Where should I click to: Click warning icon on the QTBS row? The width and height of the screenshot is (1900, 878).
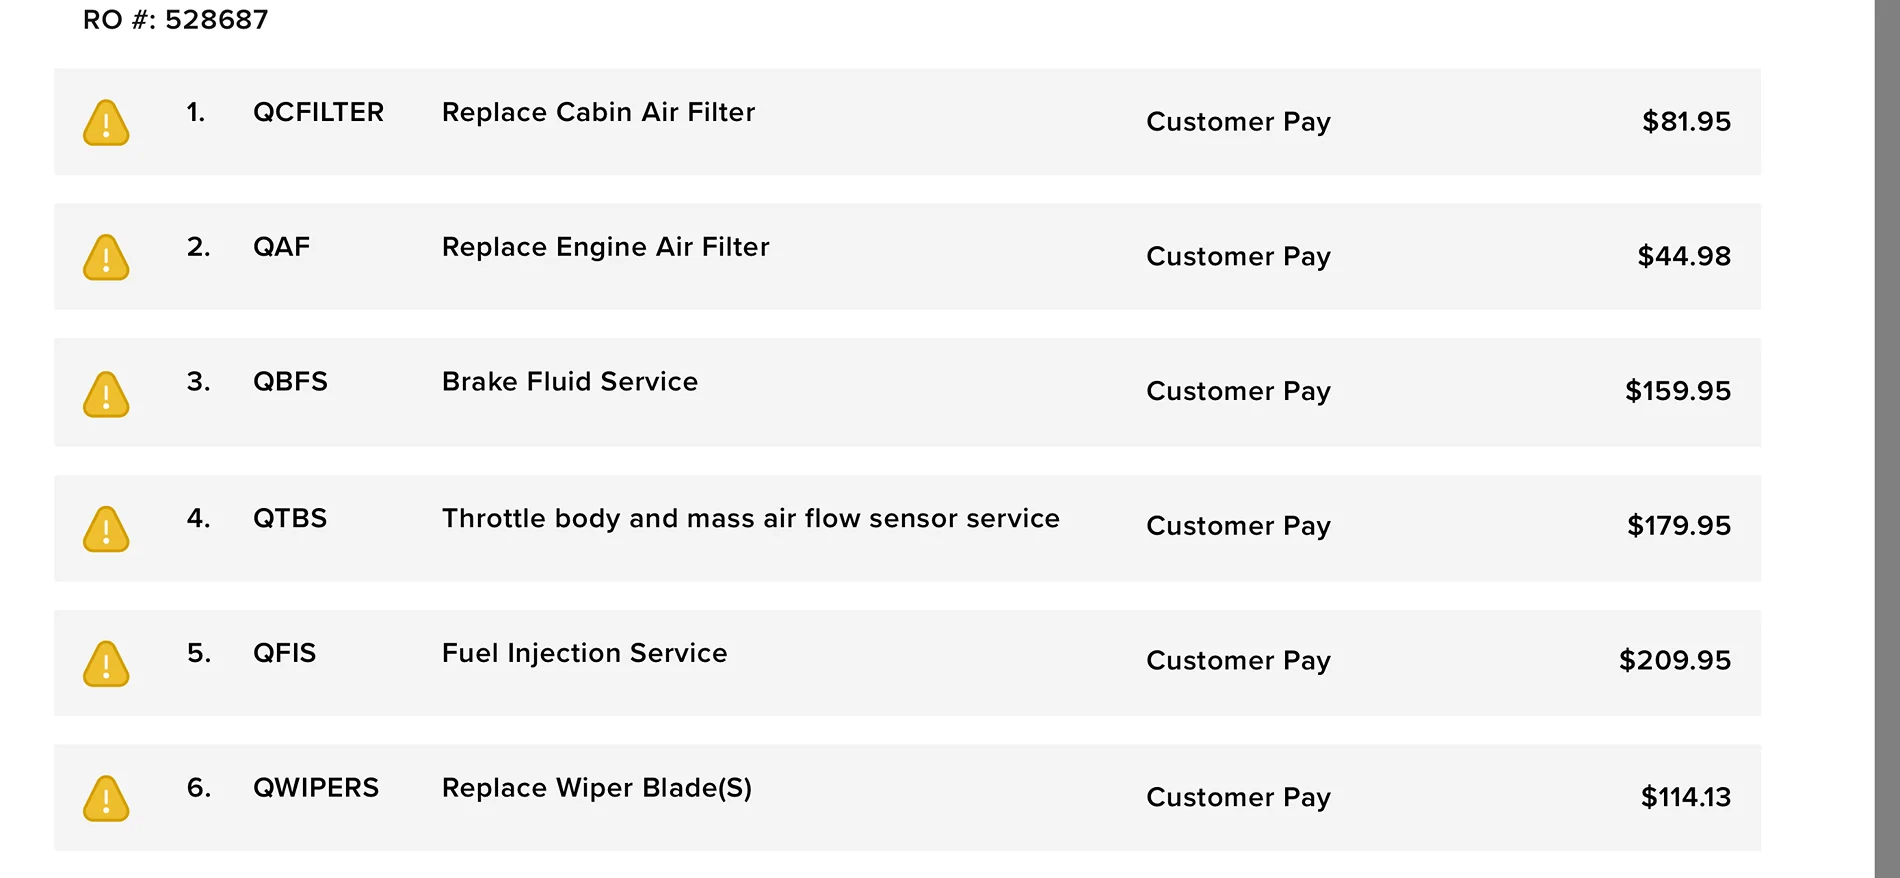106,529
